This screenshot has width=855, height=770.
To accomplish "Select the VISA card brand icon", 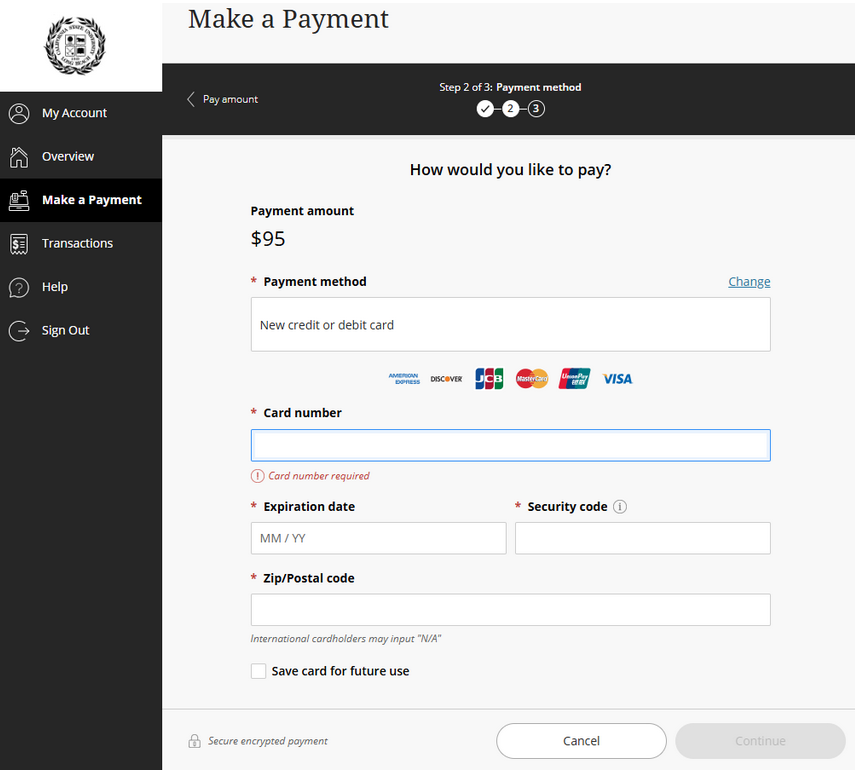I will 617,378.
